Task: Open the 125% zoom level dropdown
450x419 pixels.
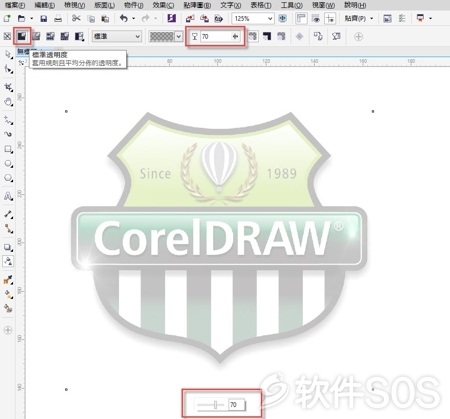Action: pos(270,18)
